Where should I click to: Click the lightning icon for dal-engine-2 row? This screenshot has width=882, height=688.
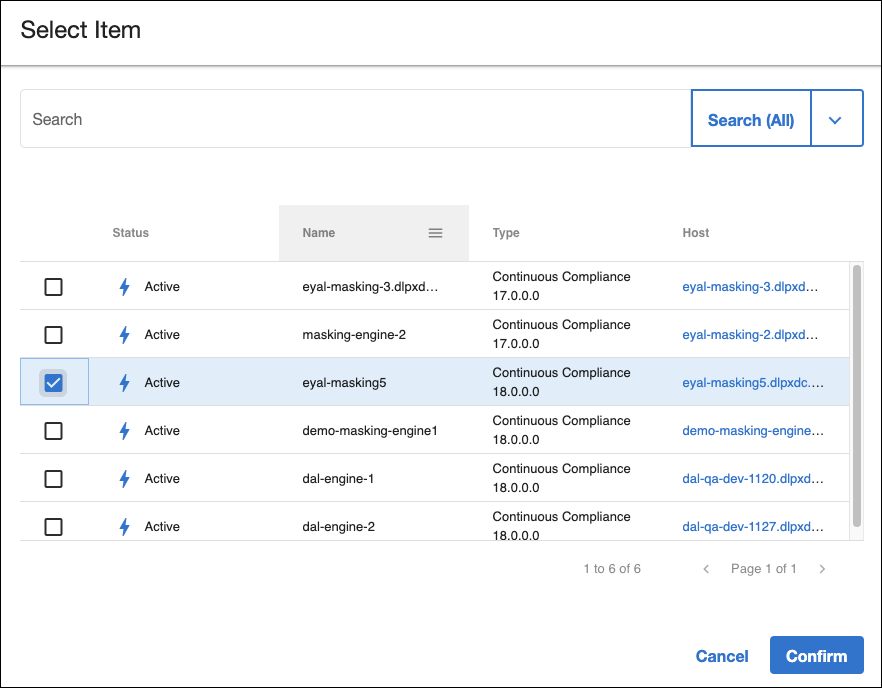pyautogui.click(x=125, y=527)
